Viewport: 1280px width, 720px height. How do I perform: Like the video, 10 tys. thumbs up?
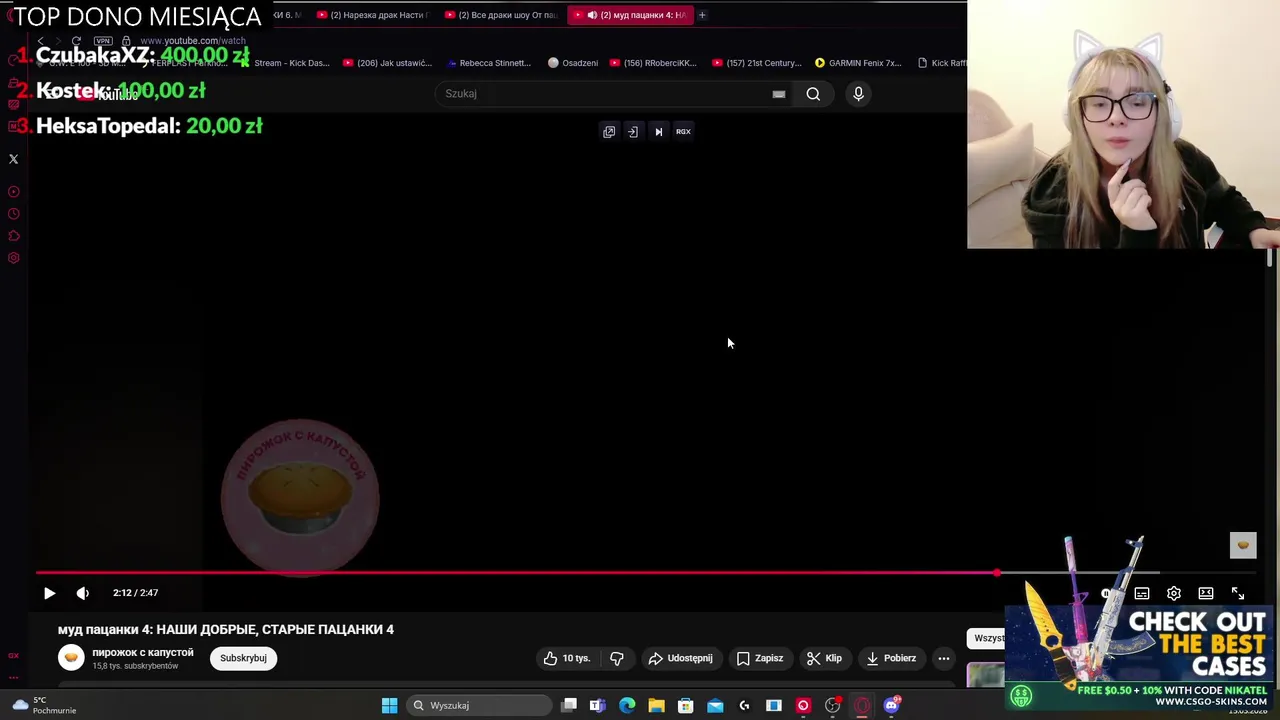(567, 658)
